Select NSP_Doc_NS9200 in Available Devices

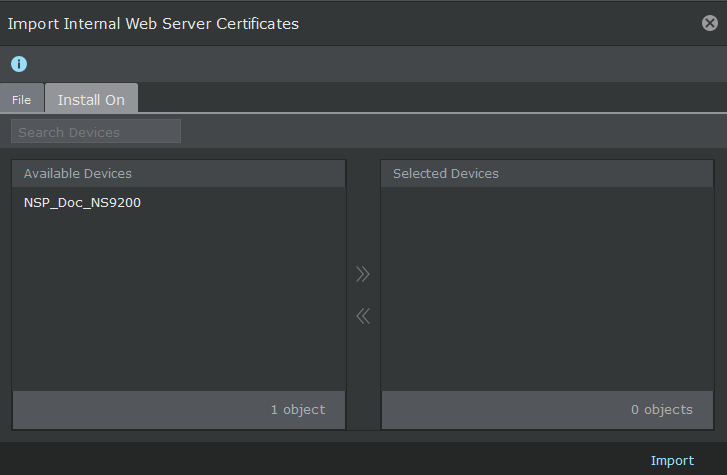(x=179, y=203)
